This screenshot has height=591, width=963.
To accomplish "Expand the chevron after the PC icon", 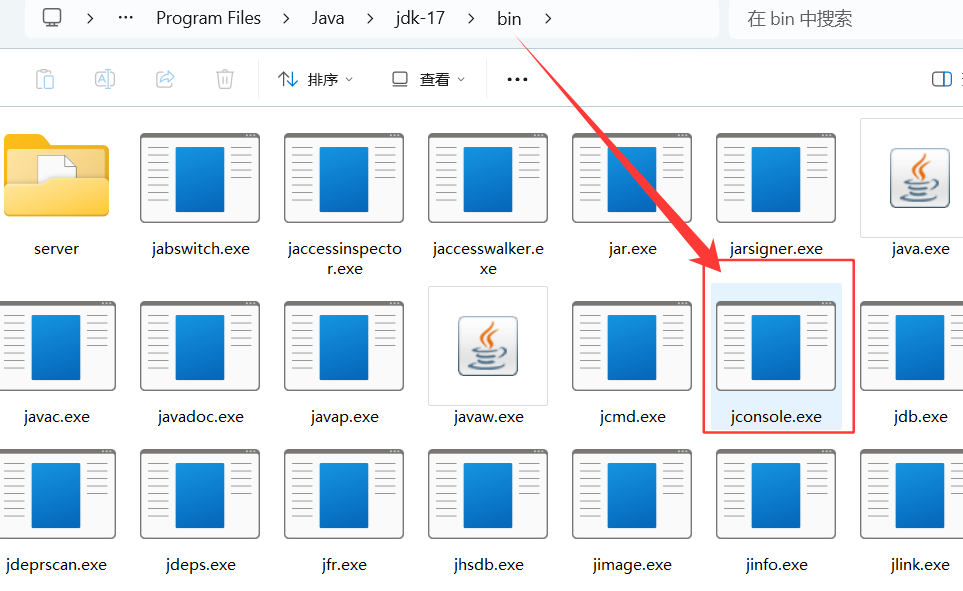I will 90,18.
